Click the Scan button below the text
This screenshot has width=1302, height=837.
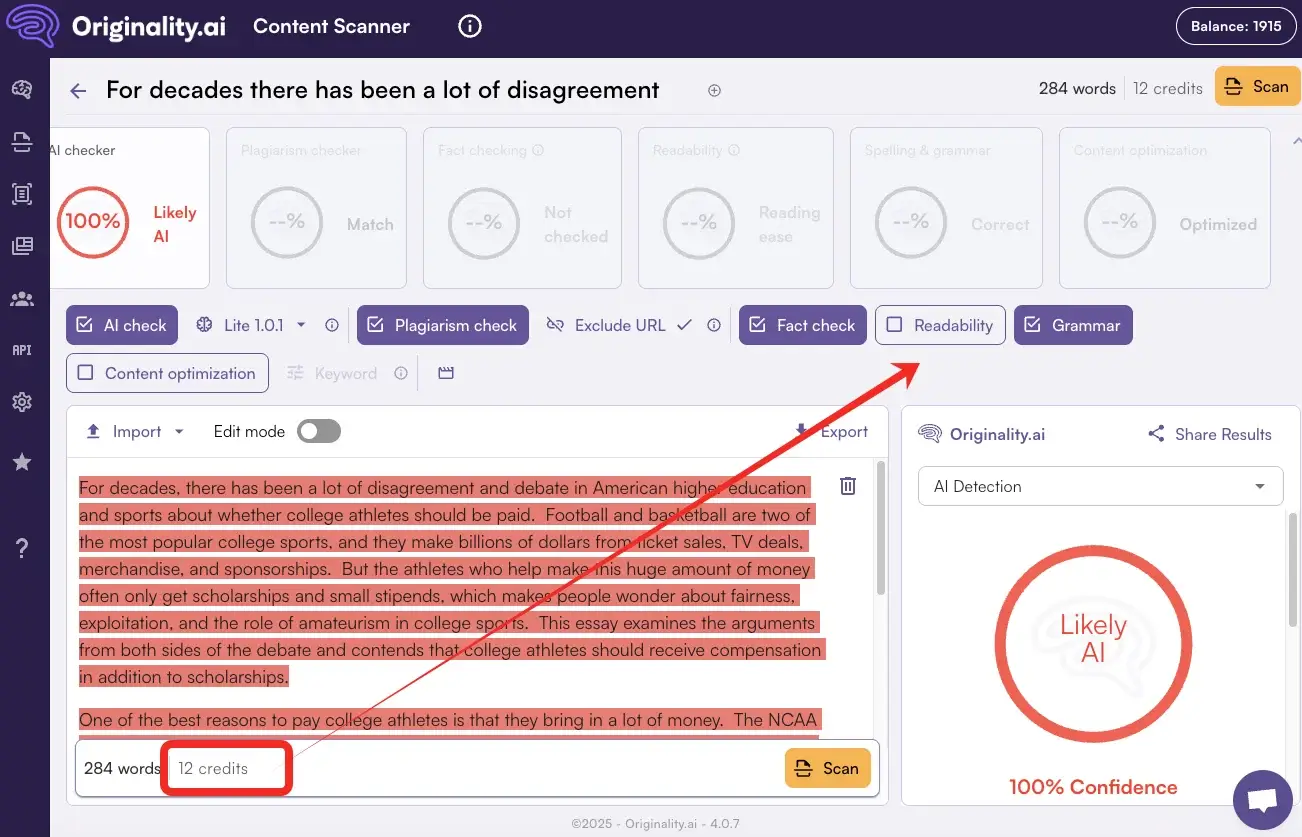click(x=827, y=768)
